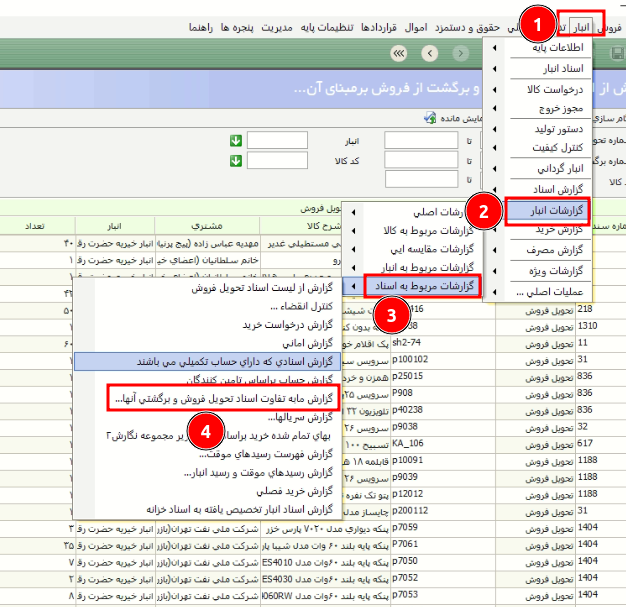Image resolution: width=626 pixels, height=607 pixels.
Task: Expand درخواست کالا submenu
Action: pyautogui.click(x=537, y=89)
